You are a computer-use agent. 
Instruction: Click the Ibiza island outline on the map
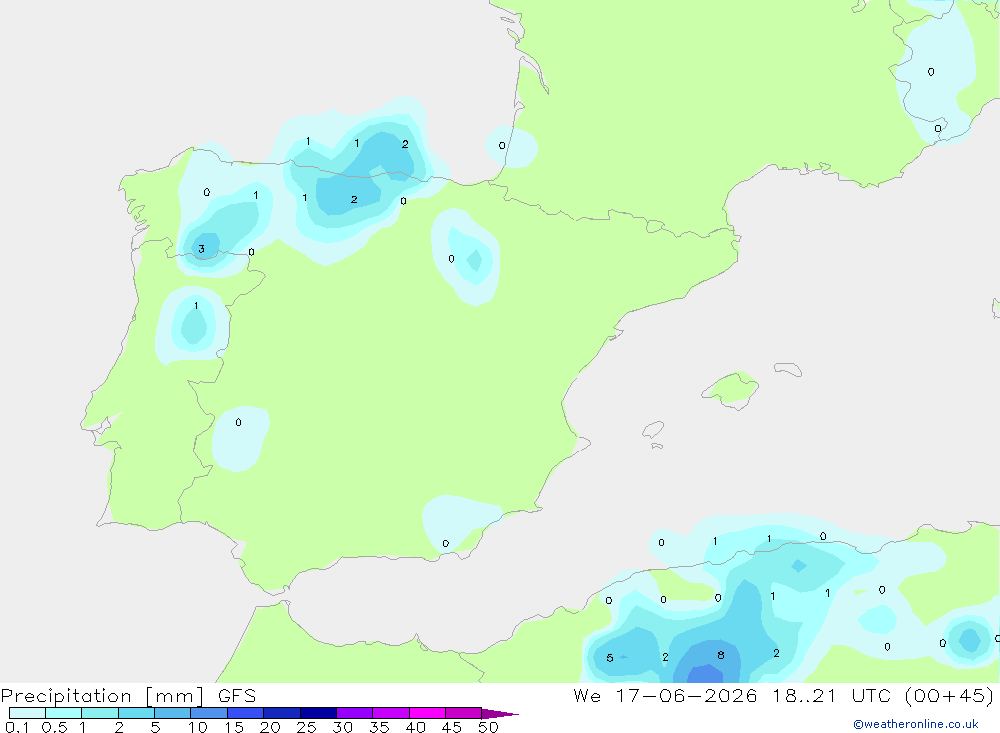point(653,430)
